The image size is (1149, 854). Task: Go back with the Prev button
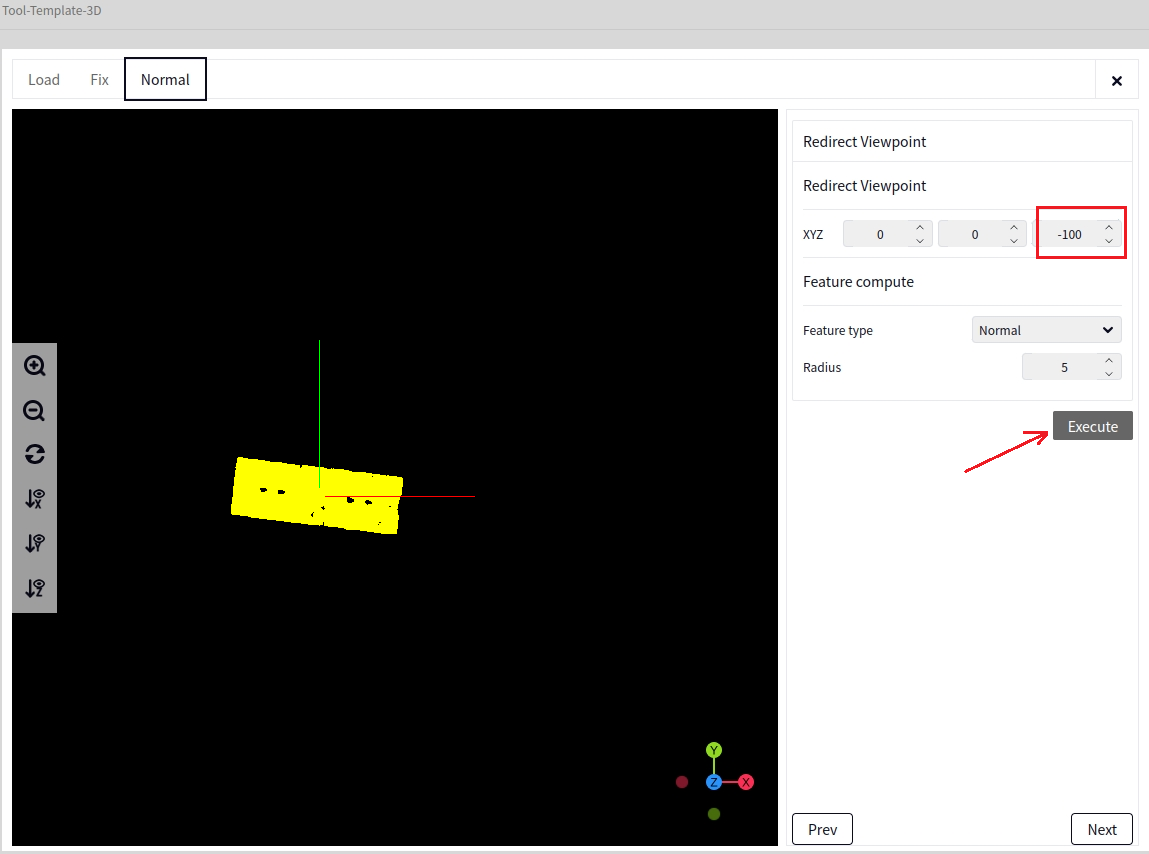tap(822, 829)
